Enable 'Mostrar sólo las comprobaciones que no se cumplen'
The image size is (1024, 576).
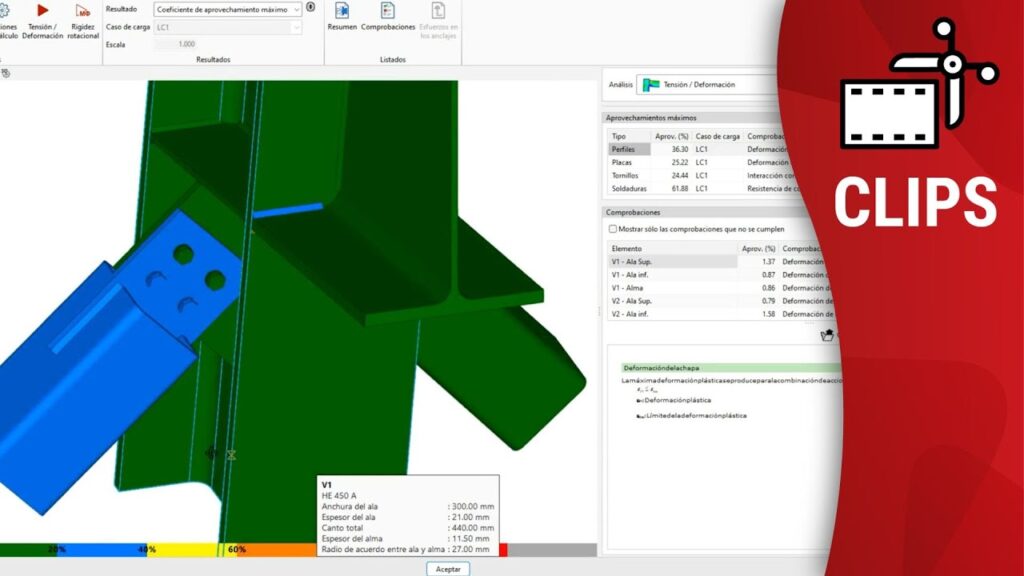click(613, 229)
